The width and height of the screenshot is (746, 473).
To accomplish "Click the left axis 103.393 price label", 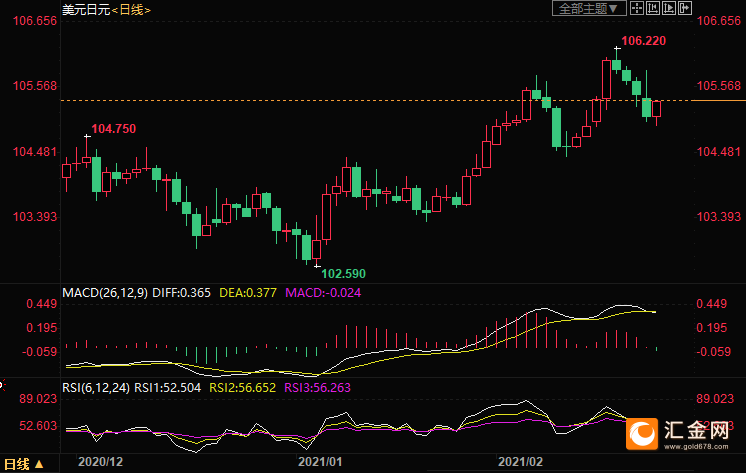I will point(34,217).
